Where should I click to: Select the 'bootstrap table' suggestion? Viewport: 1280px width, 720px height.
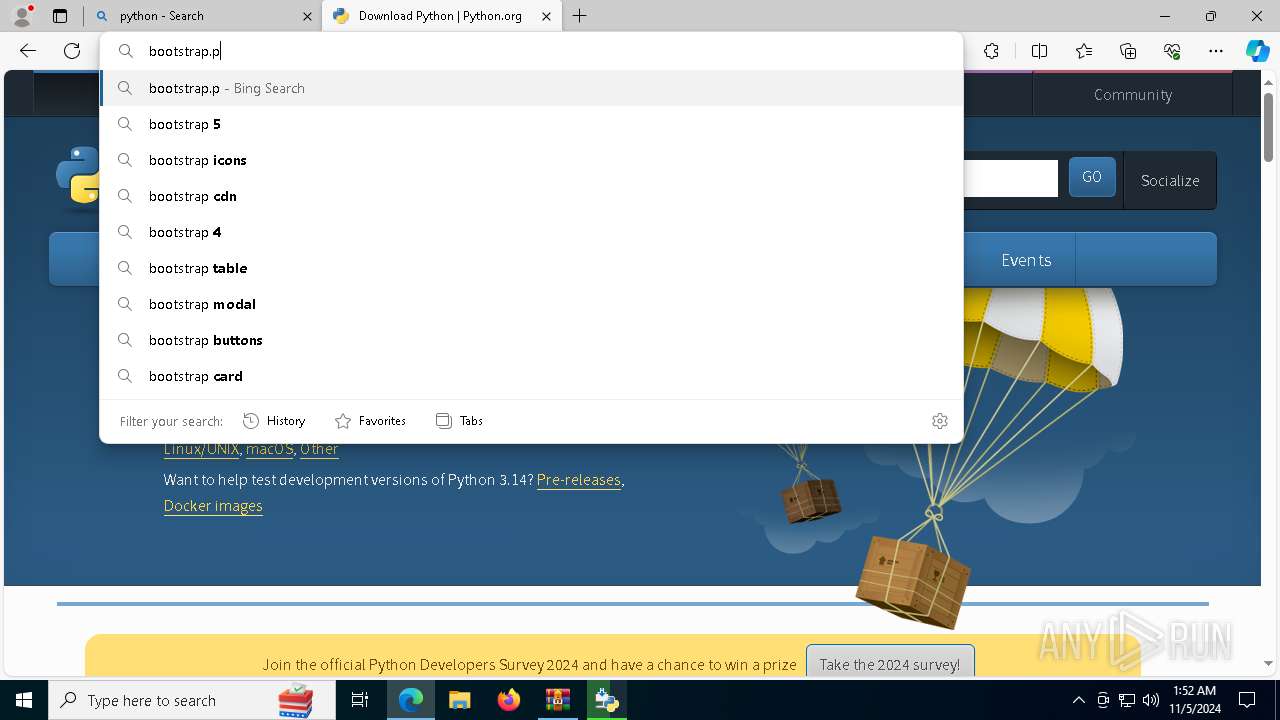pos(532,268)
